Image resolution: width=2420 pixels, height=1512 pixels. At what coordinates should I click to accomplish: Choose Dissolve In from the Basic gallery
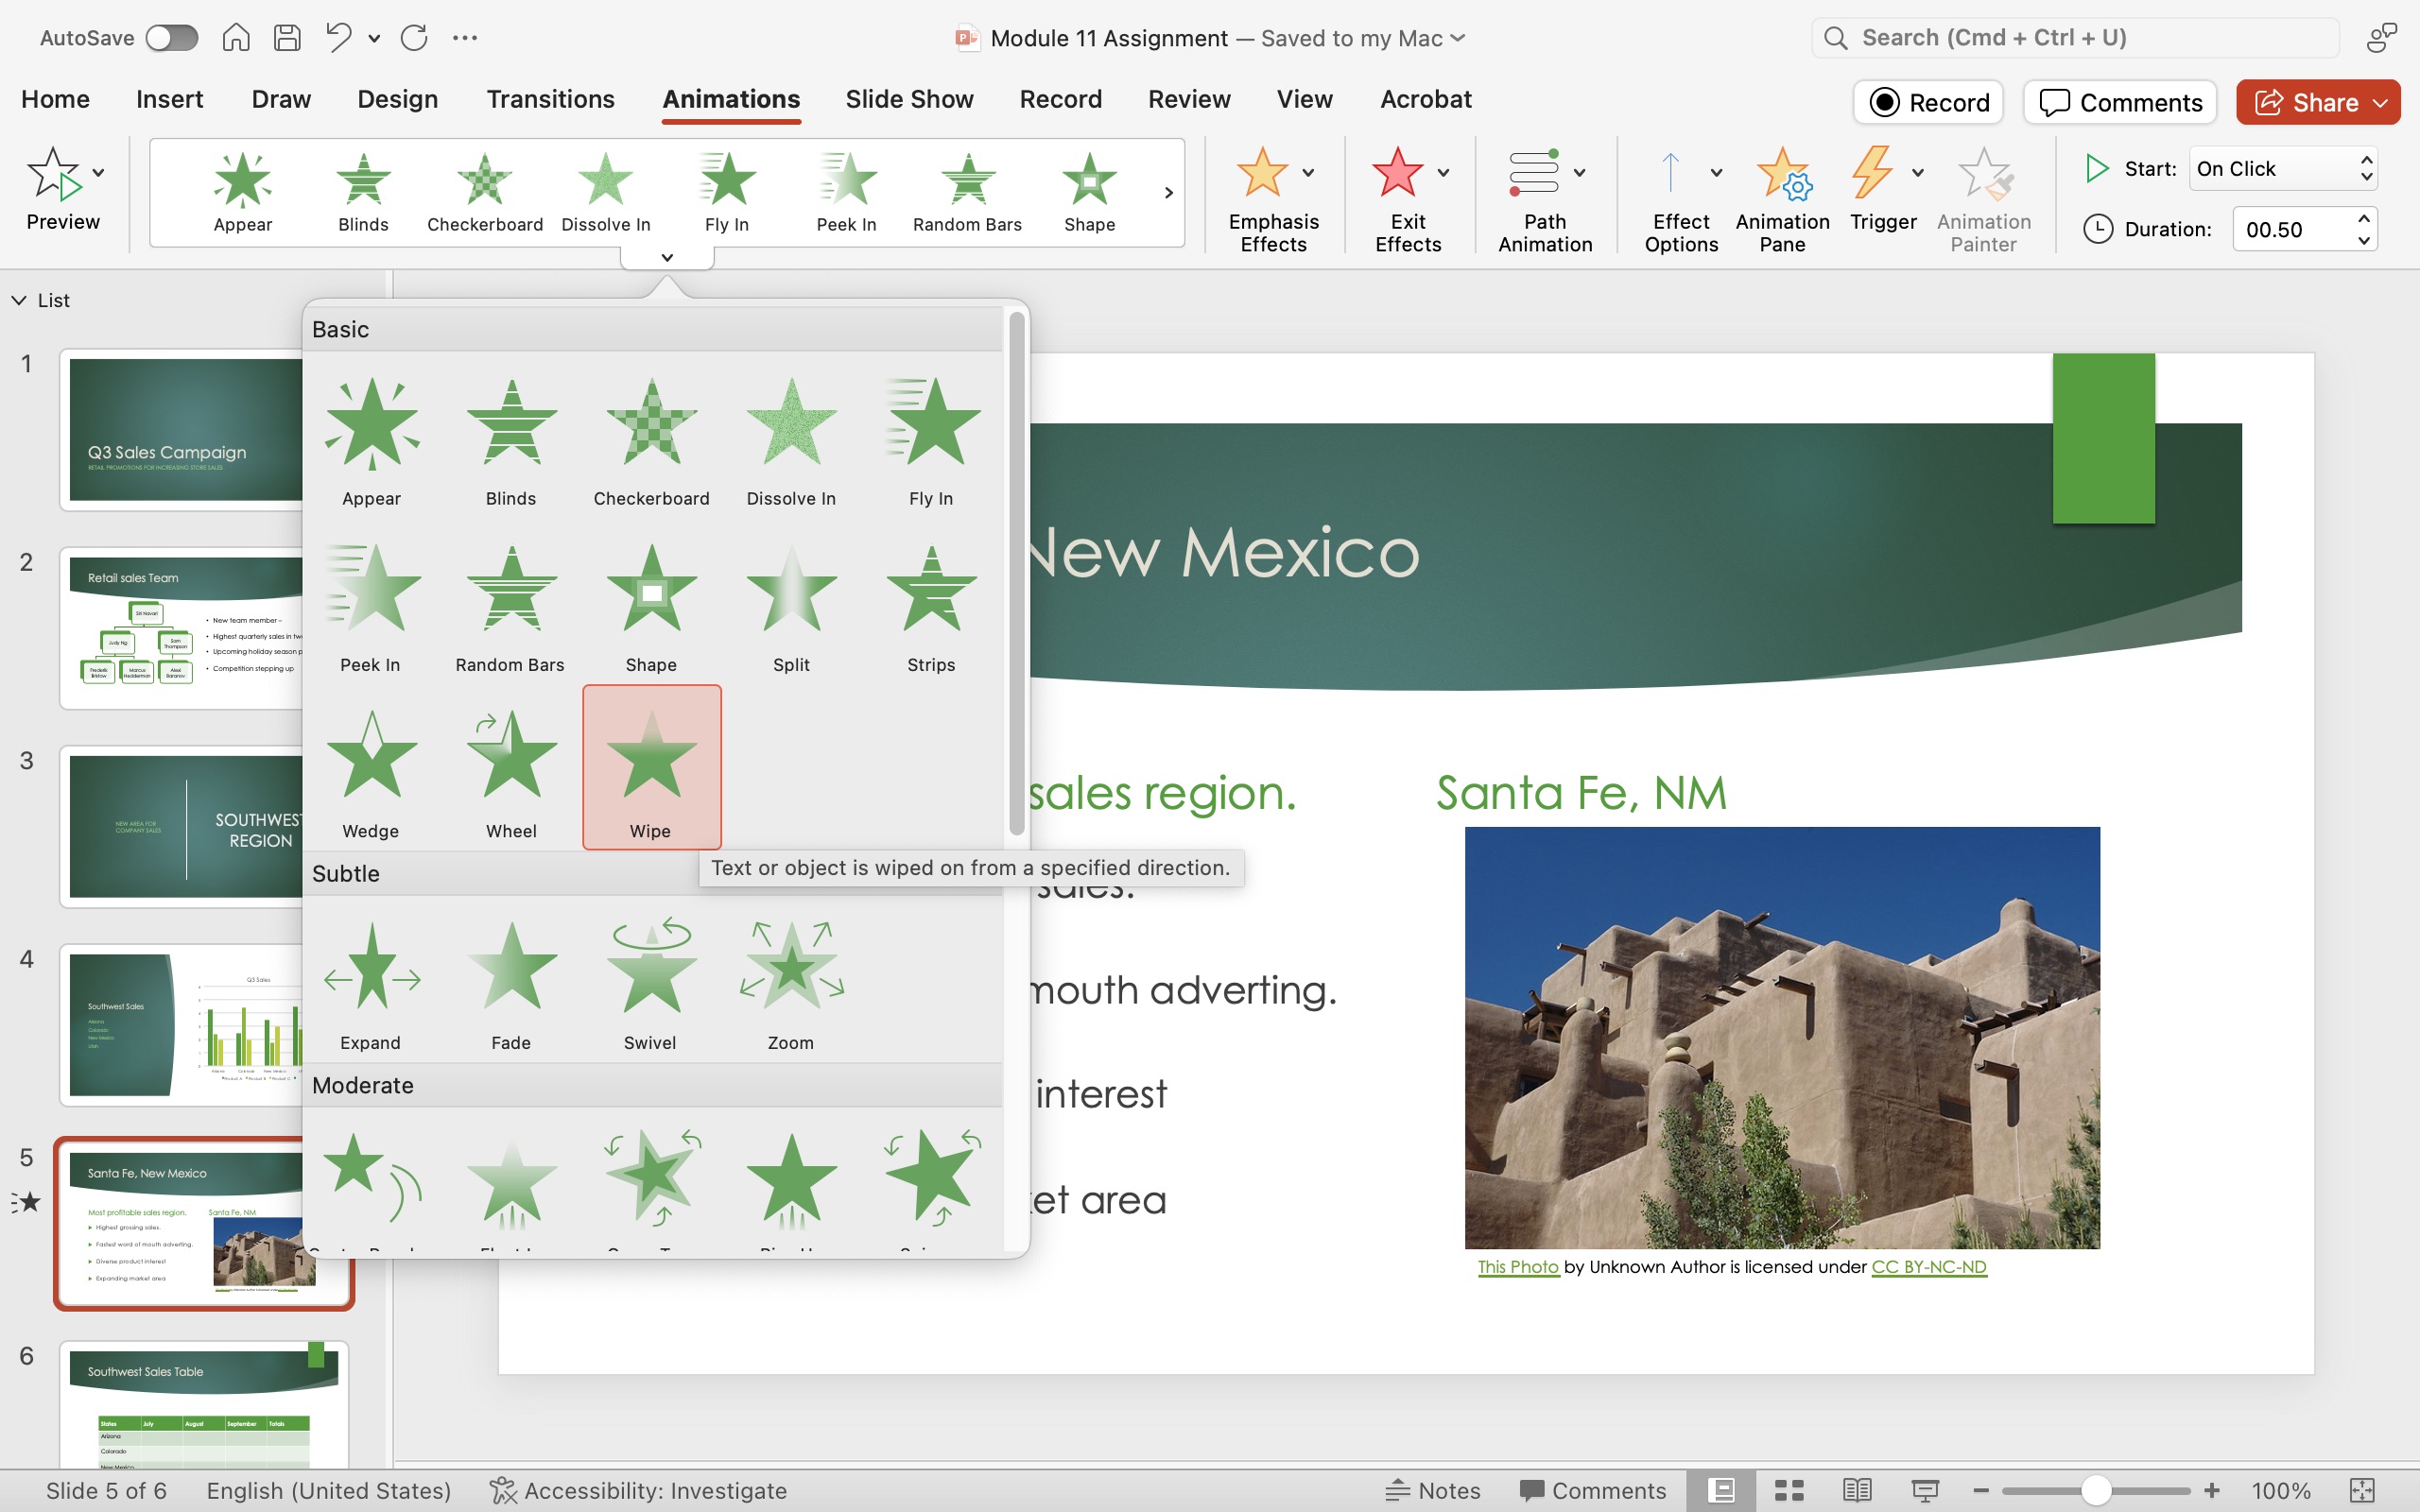(x=791, y=440)
